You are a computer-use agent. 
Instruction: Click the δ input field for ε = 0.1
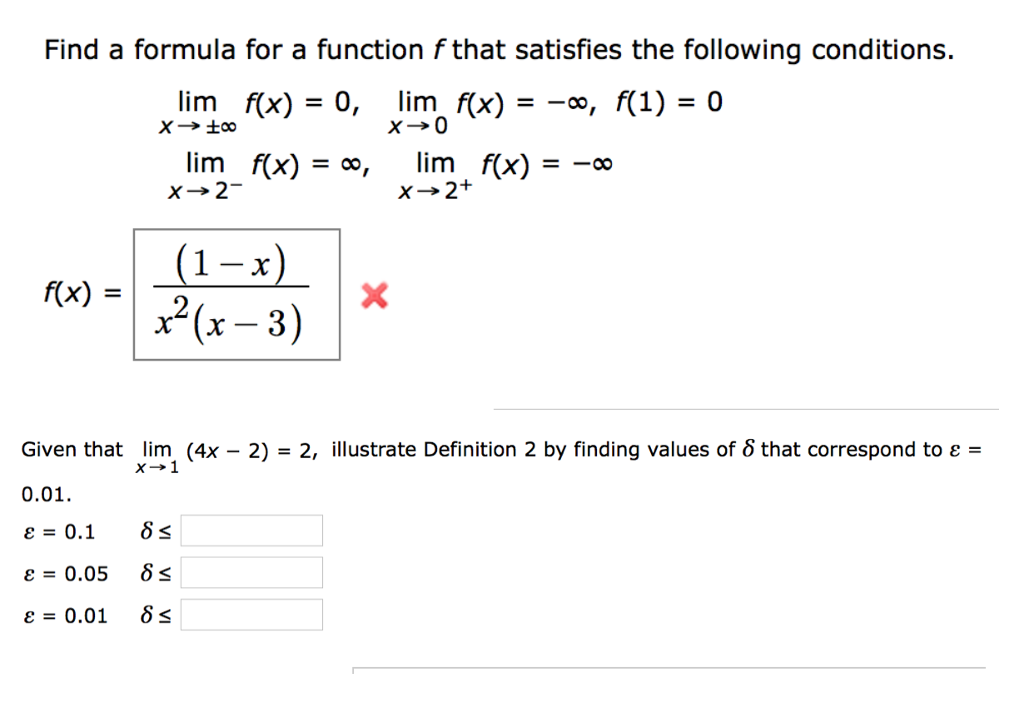pyautogui.click(x=251, y=531)
